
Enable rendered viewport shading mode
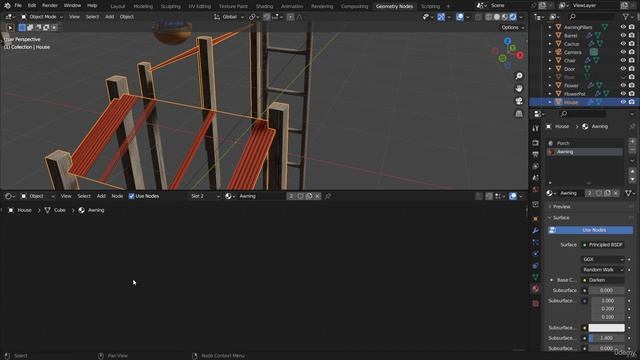pyautogui.click(x=513, y=17)
